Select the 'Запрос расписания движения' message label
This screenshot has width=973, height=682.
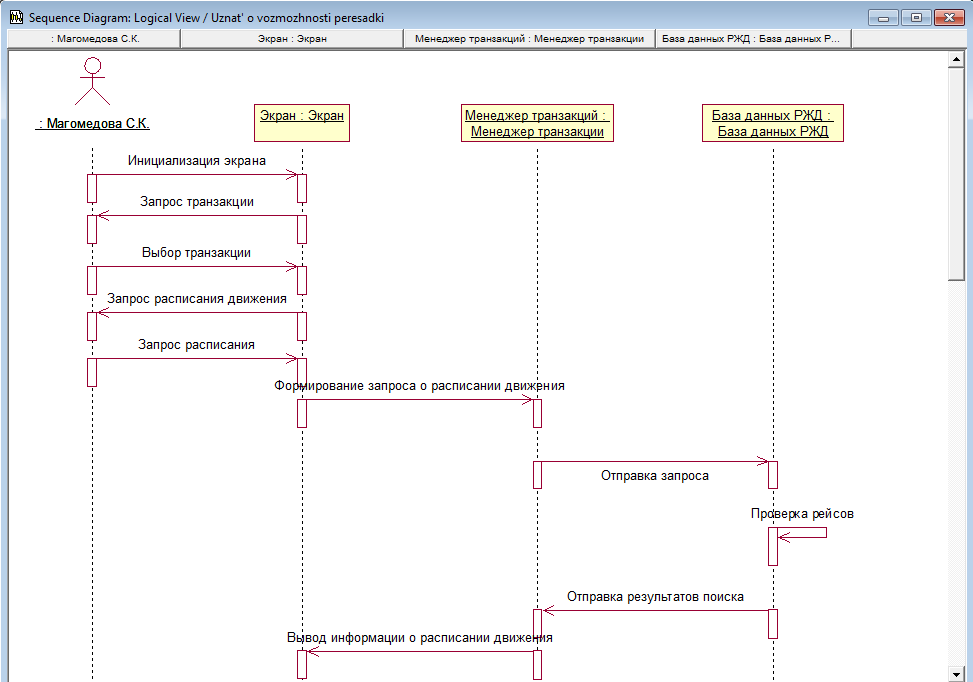(x=197, y=298)
